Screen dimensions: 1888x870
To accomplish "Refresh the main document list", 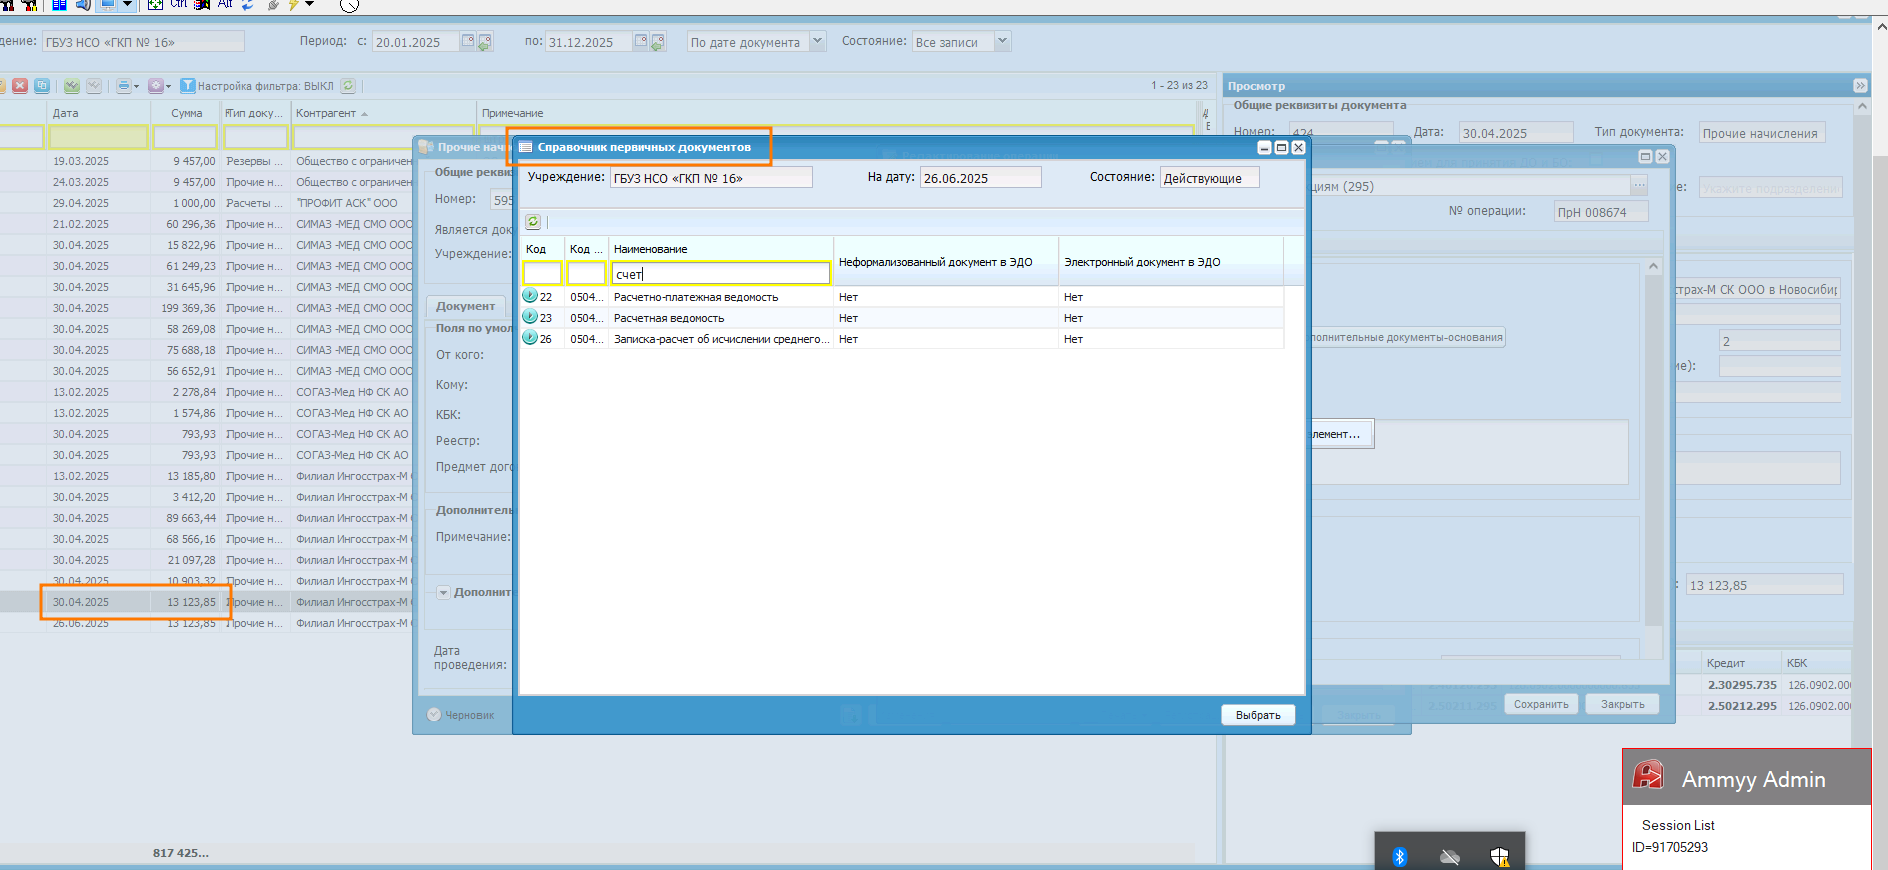I will tap(348, 86).
